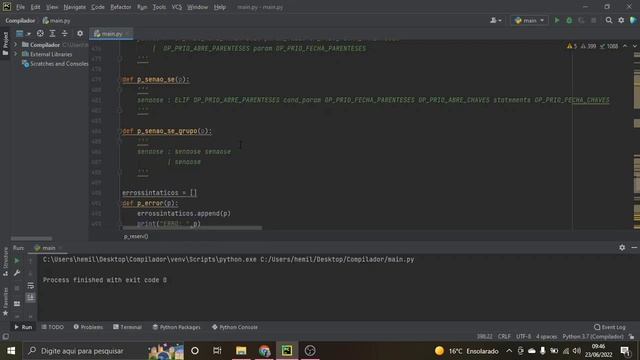Click the tool window quick-access icon at bottom left

pos(5,337)
